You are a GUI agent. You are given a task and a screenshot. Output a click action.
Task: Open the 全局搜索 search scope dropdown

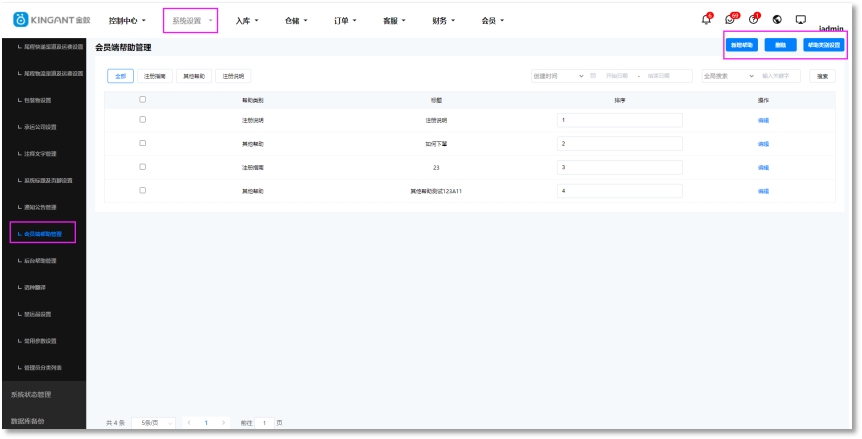pyautogui.click(x=728, y=76)
